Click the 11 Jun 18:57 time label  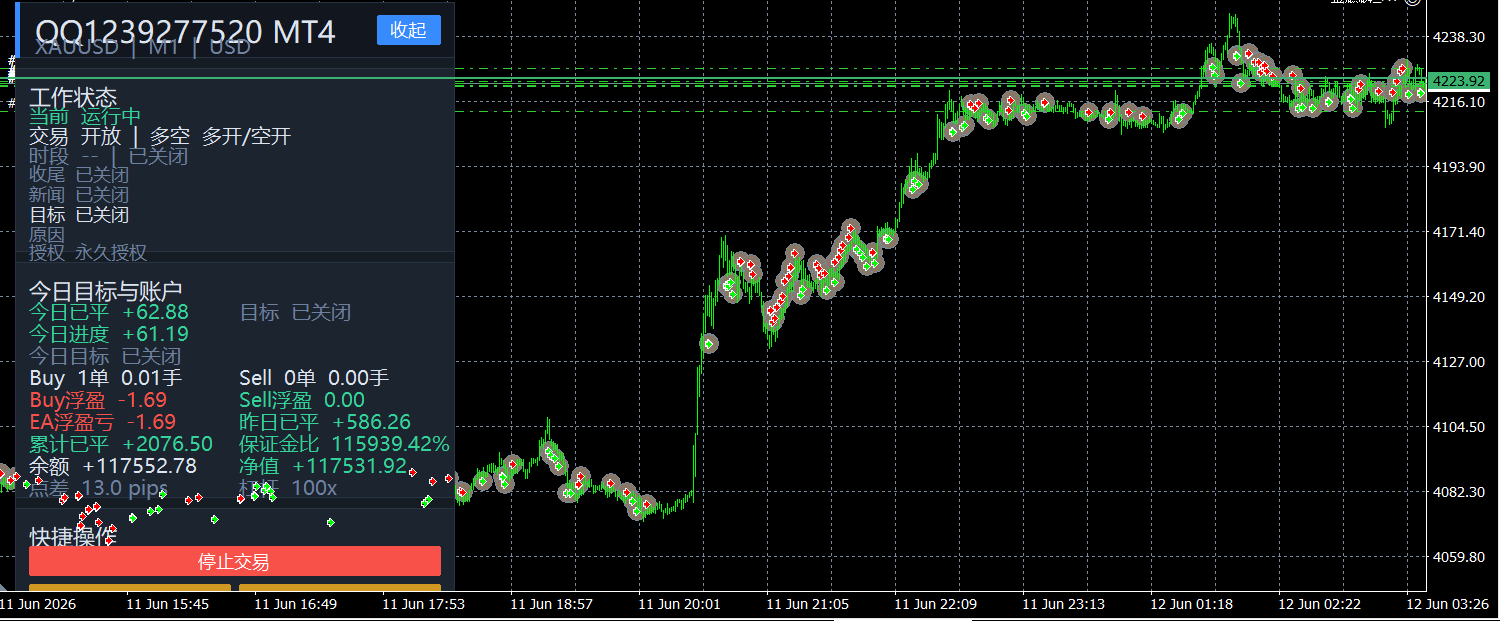pos(552,605)
